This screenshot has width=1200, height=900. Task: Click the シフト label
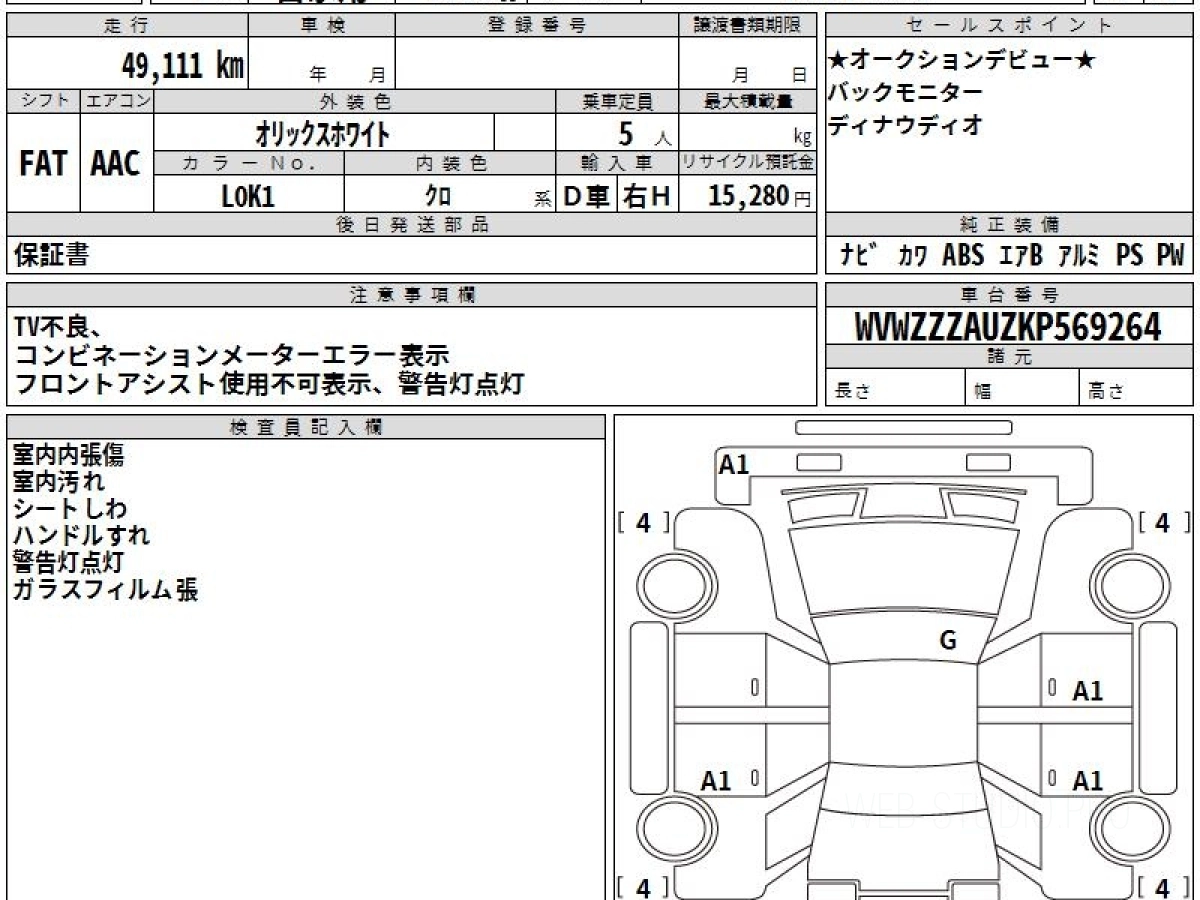[x=43, y=101]
